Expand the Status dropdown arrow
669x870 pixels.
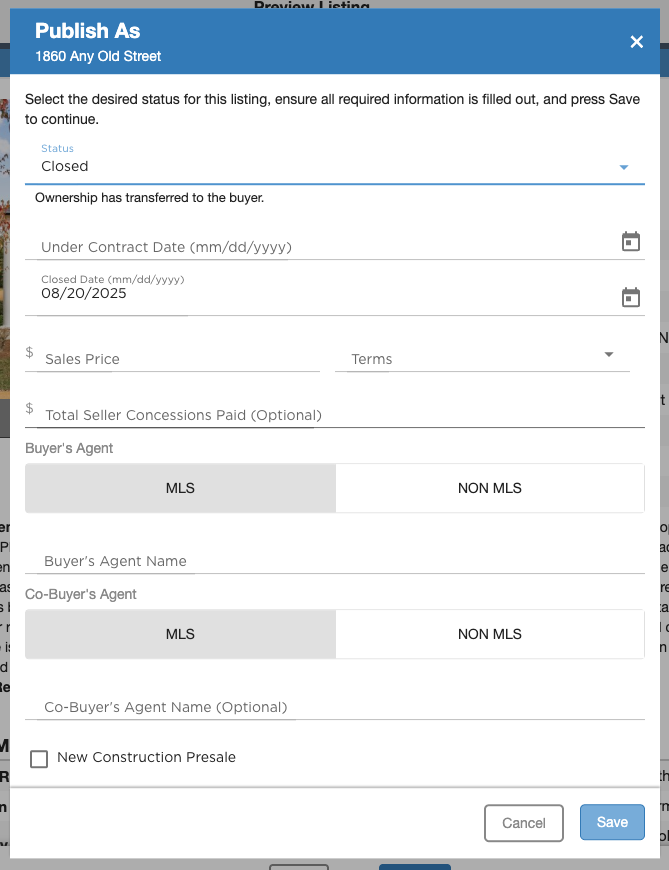[624, 167]
